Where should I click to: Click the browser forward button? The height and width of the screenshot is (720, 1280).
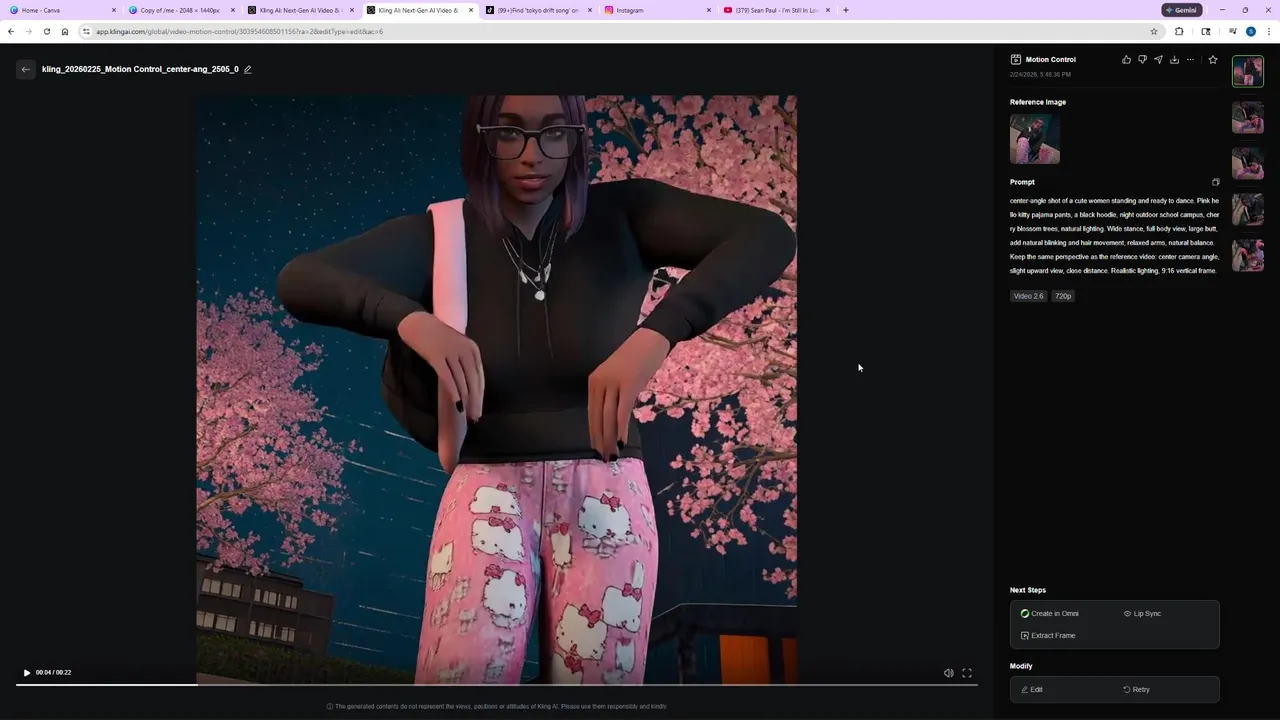coord(29,31)
